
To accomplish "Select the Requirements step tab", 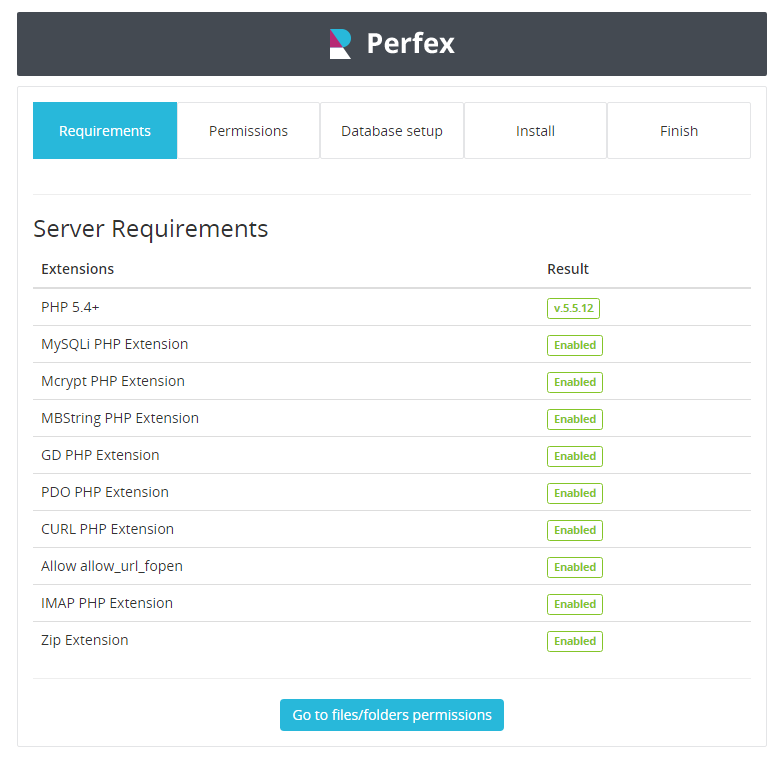I will point(105,131).
